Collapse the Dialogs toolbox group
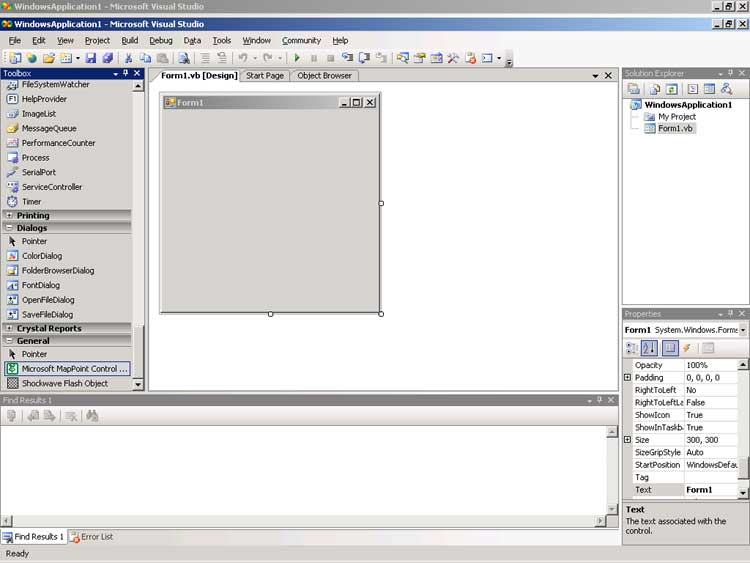This screenshot has height=563, width=750. coord(9,228)
